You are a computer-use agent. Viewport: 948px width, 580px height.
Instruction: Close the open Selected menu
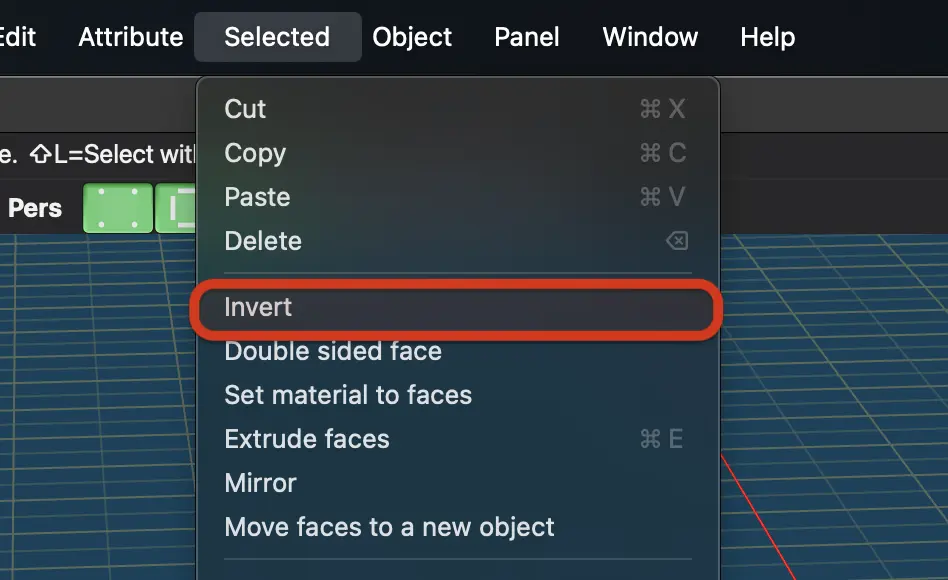pos(278,37)
